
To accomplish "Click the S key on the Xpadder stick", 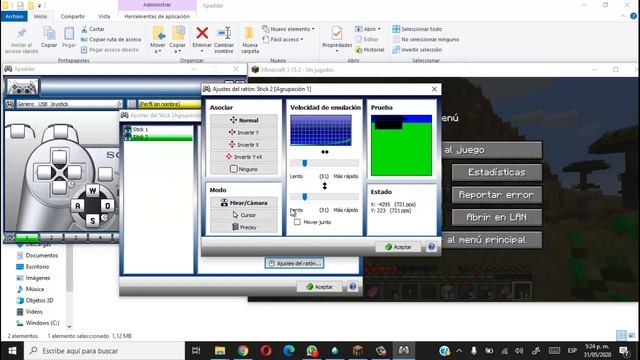I will point(93,221).
